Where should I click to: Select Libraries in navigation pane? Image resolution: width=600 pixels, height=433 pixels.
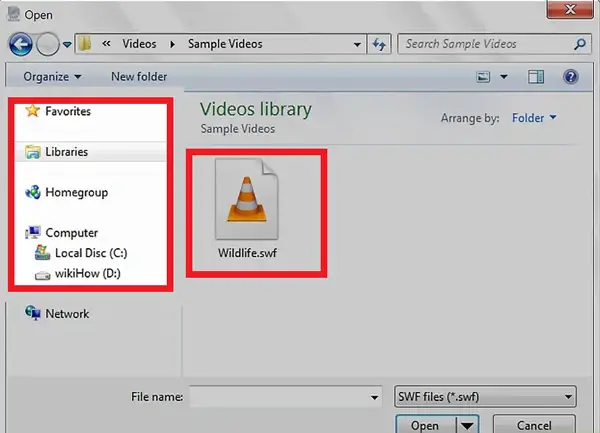(67, 152)
